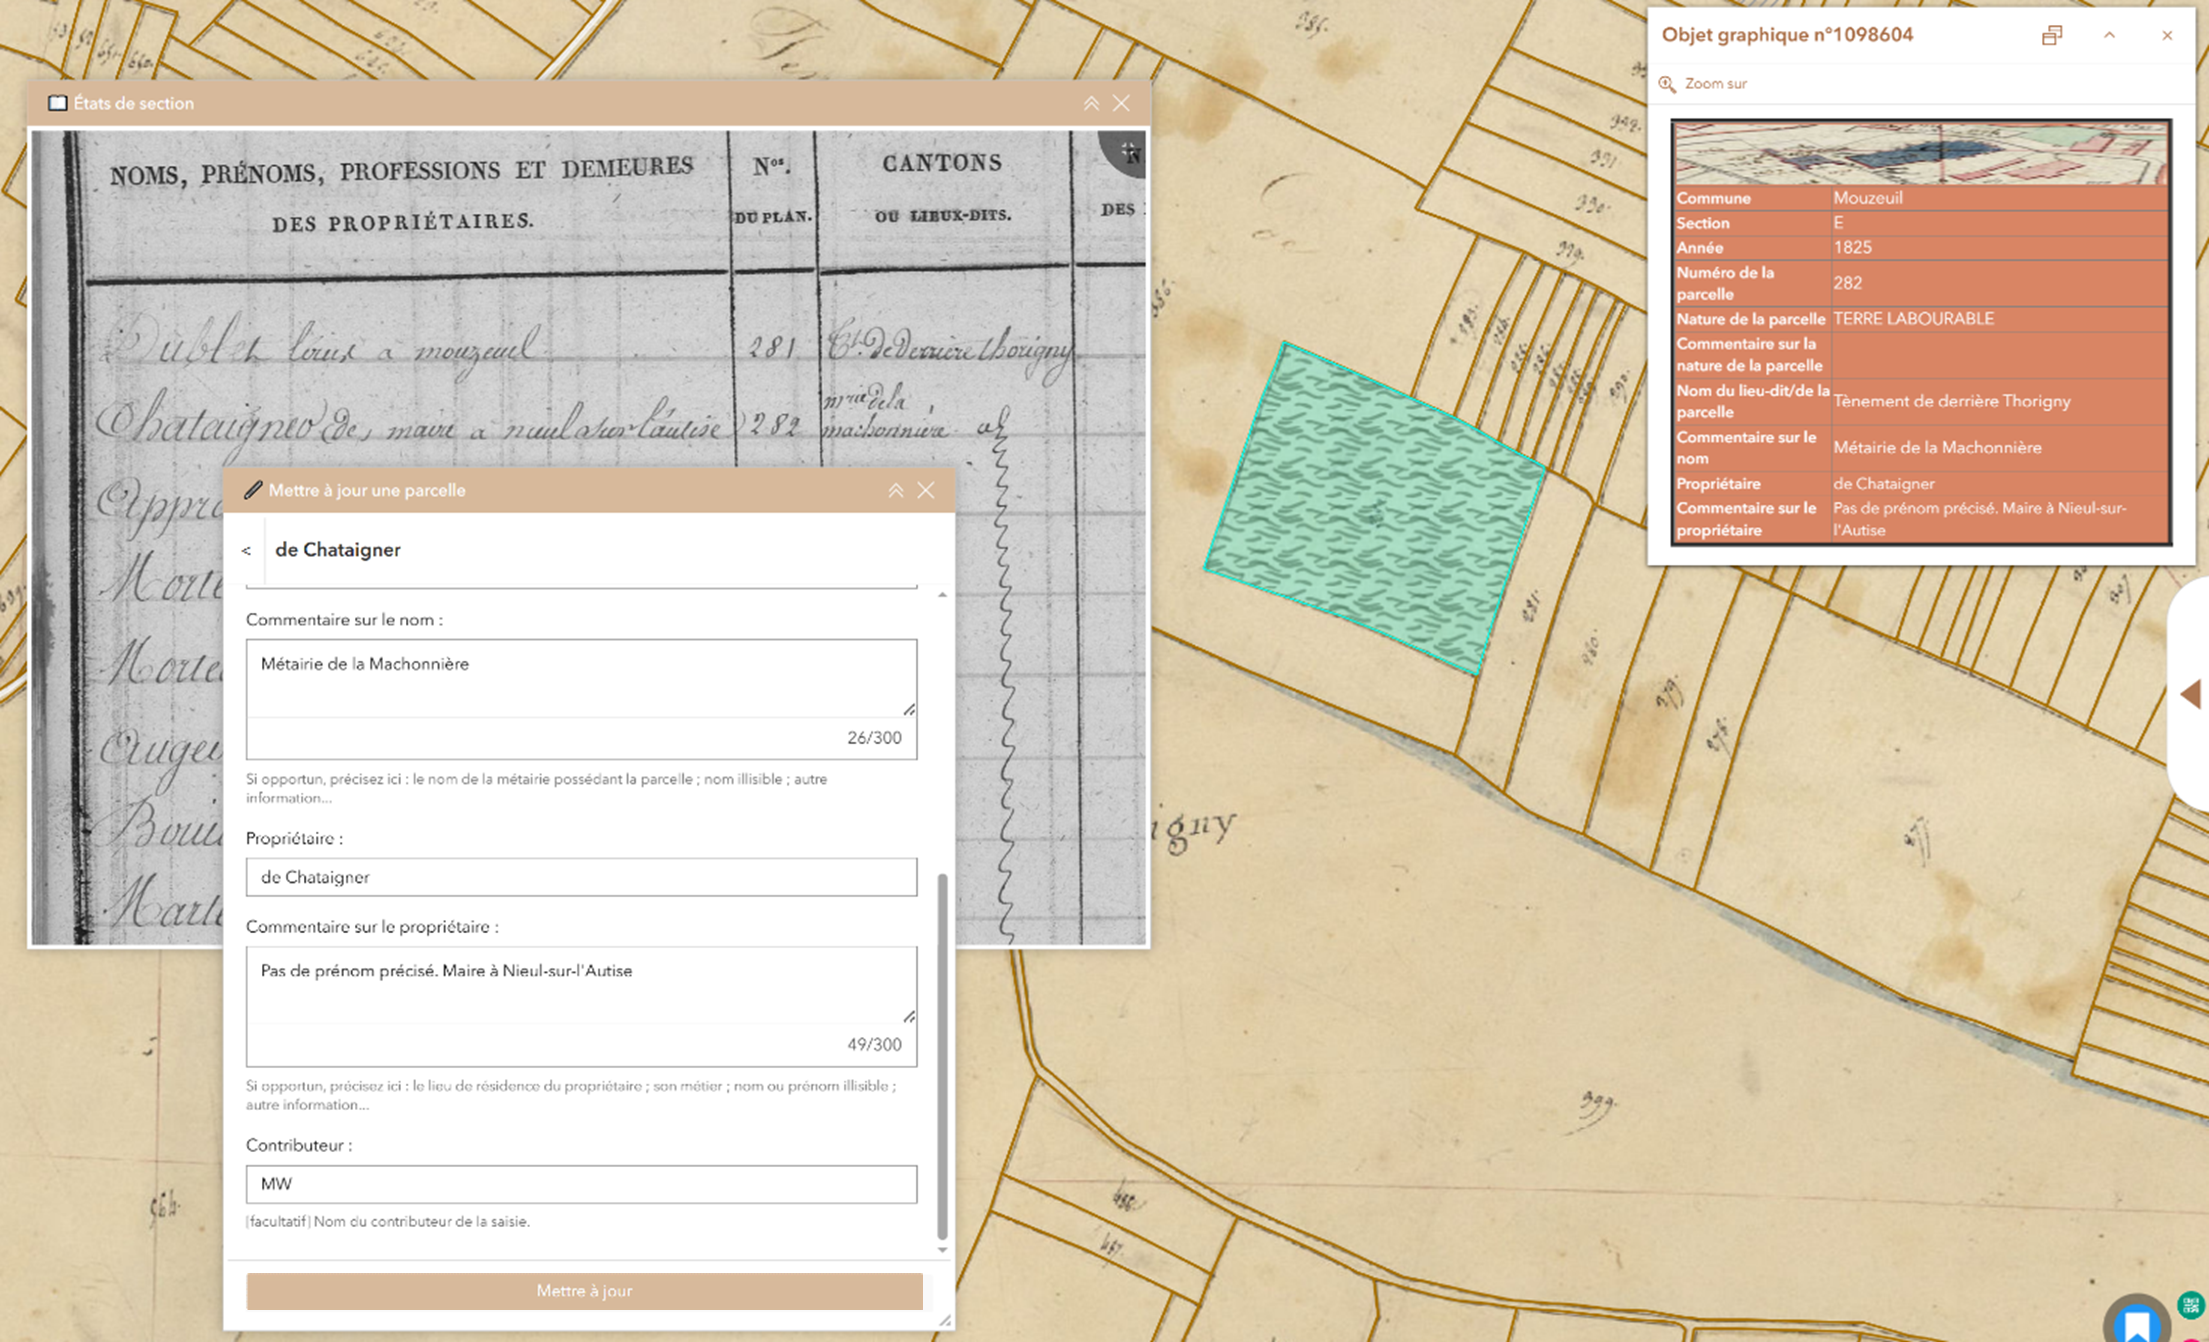Viewport: 2209px width, 1342px height.
Task: Click the Mettre à jour button
Action: tap(584, 1291)
